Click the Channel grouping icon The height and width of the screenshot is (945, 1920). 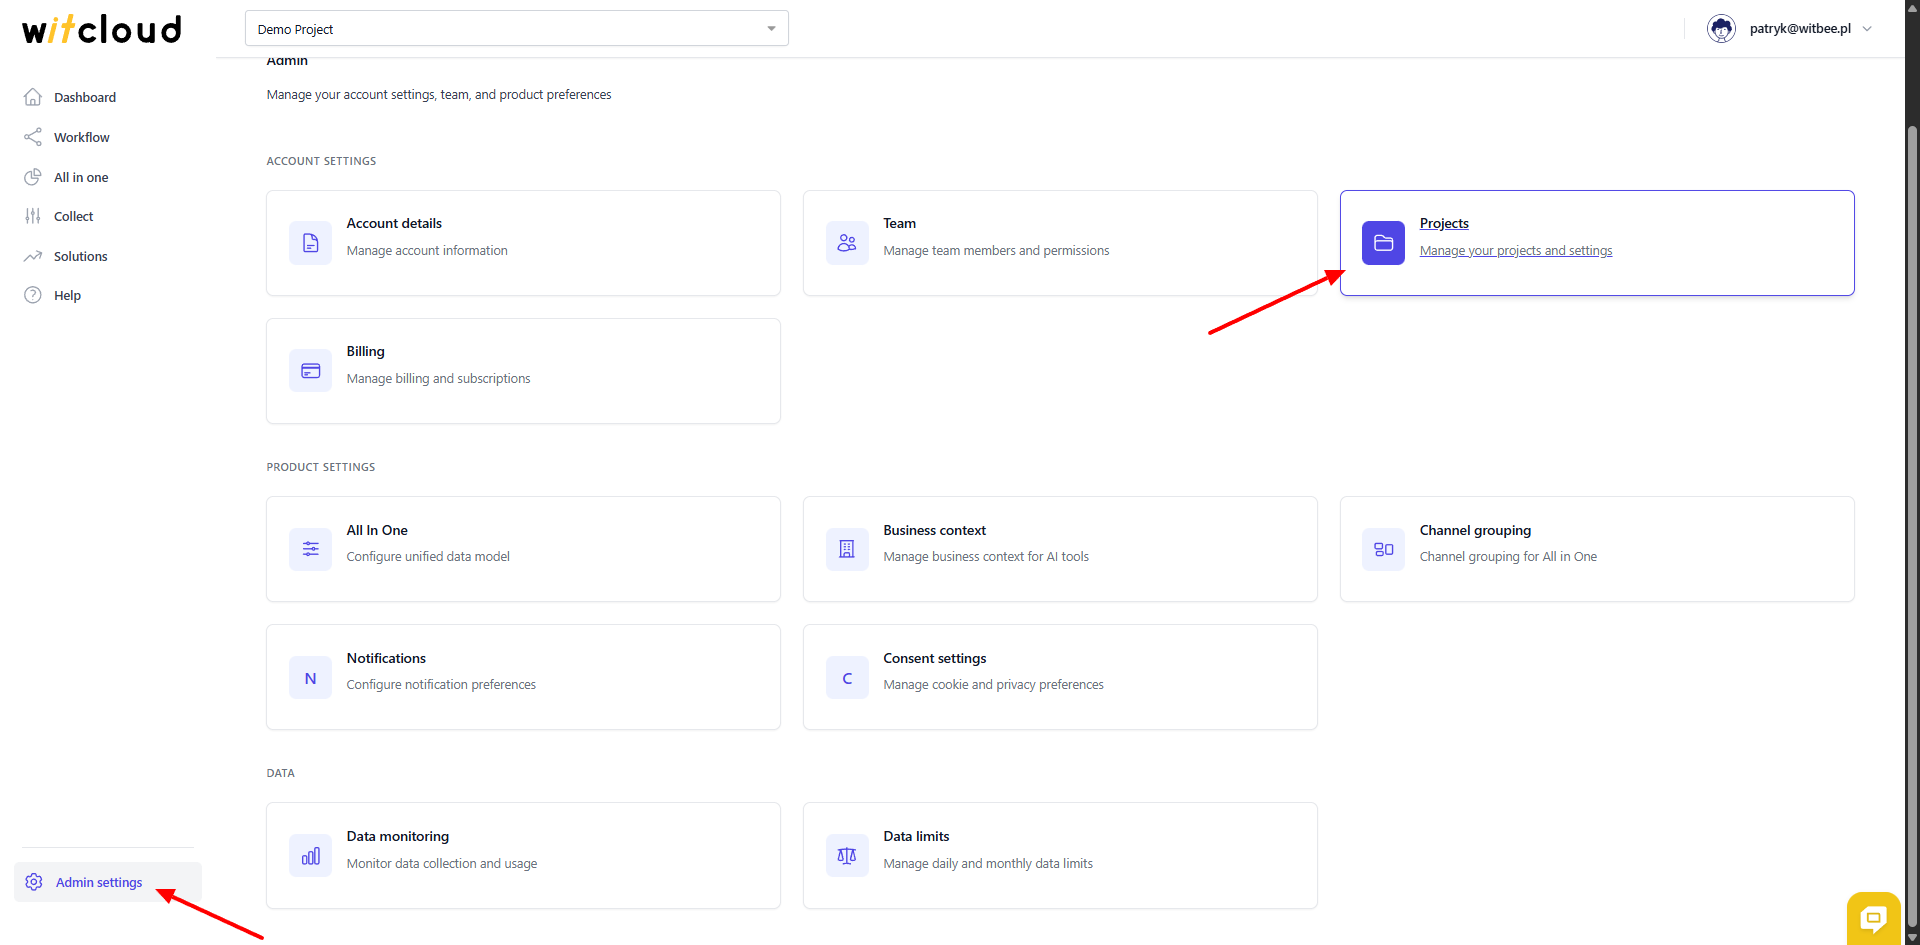1383,549
